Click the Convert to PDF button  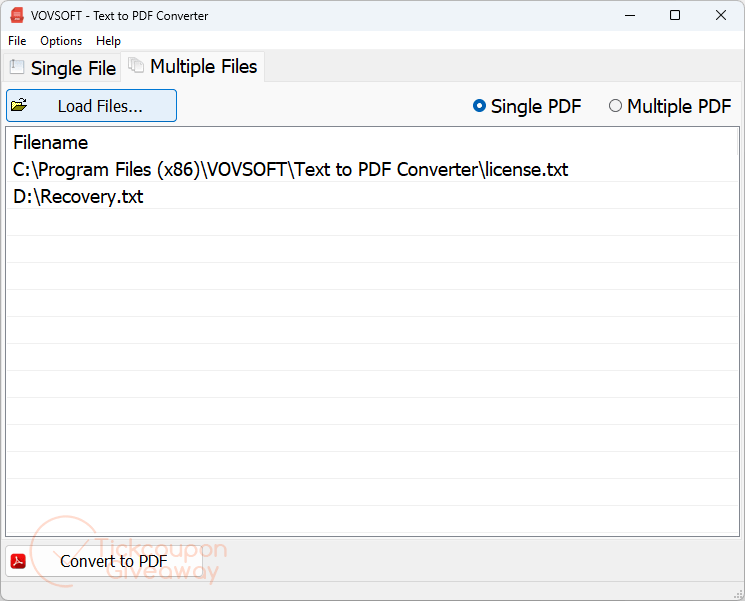click(104, 561)
